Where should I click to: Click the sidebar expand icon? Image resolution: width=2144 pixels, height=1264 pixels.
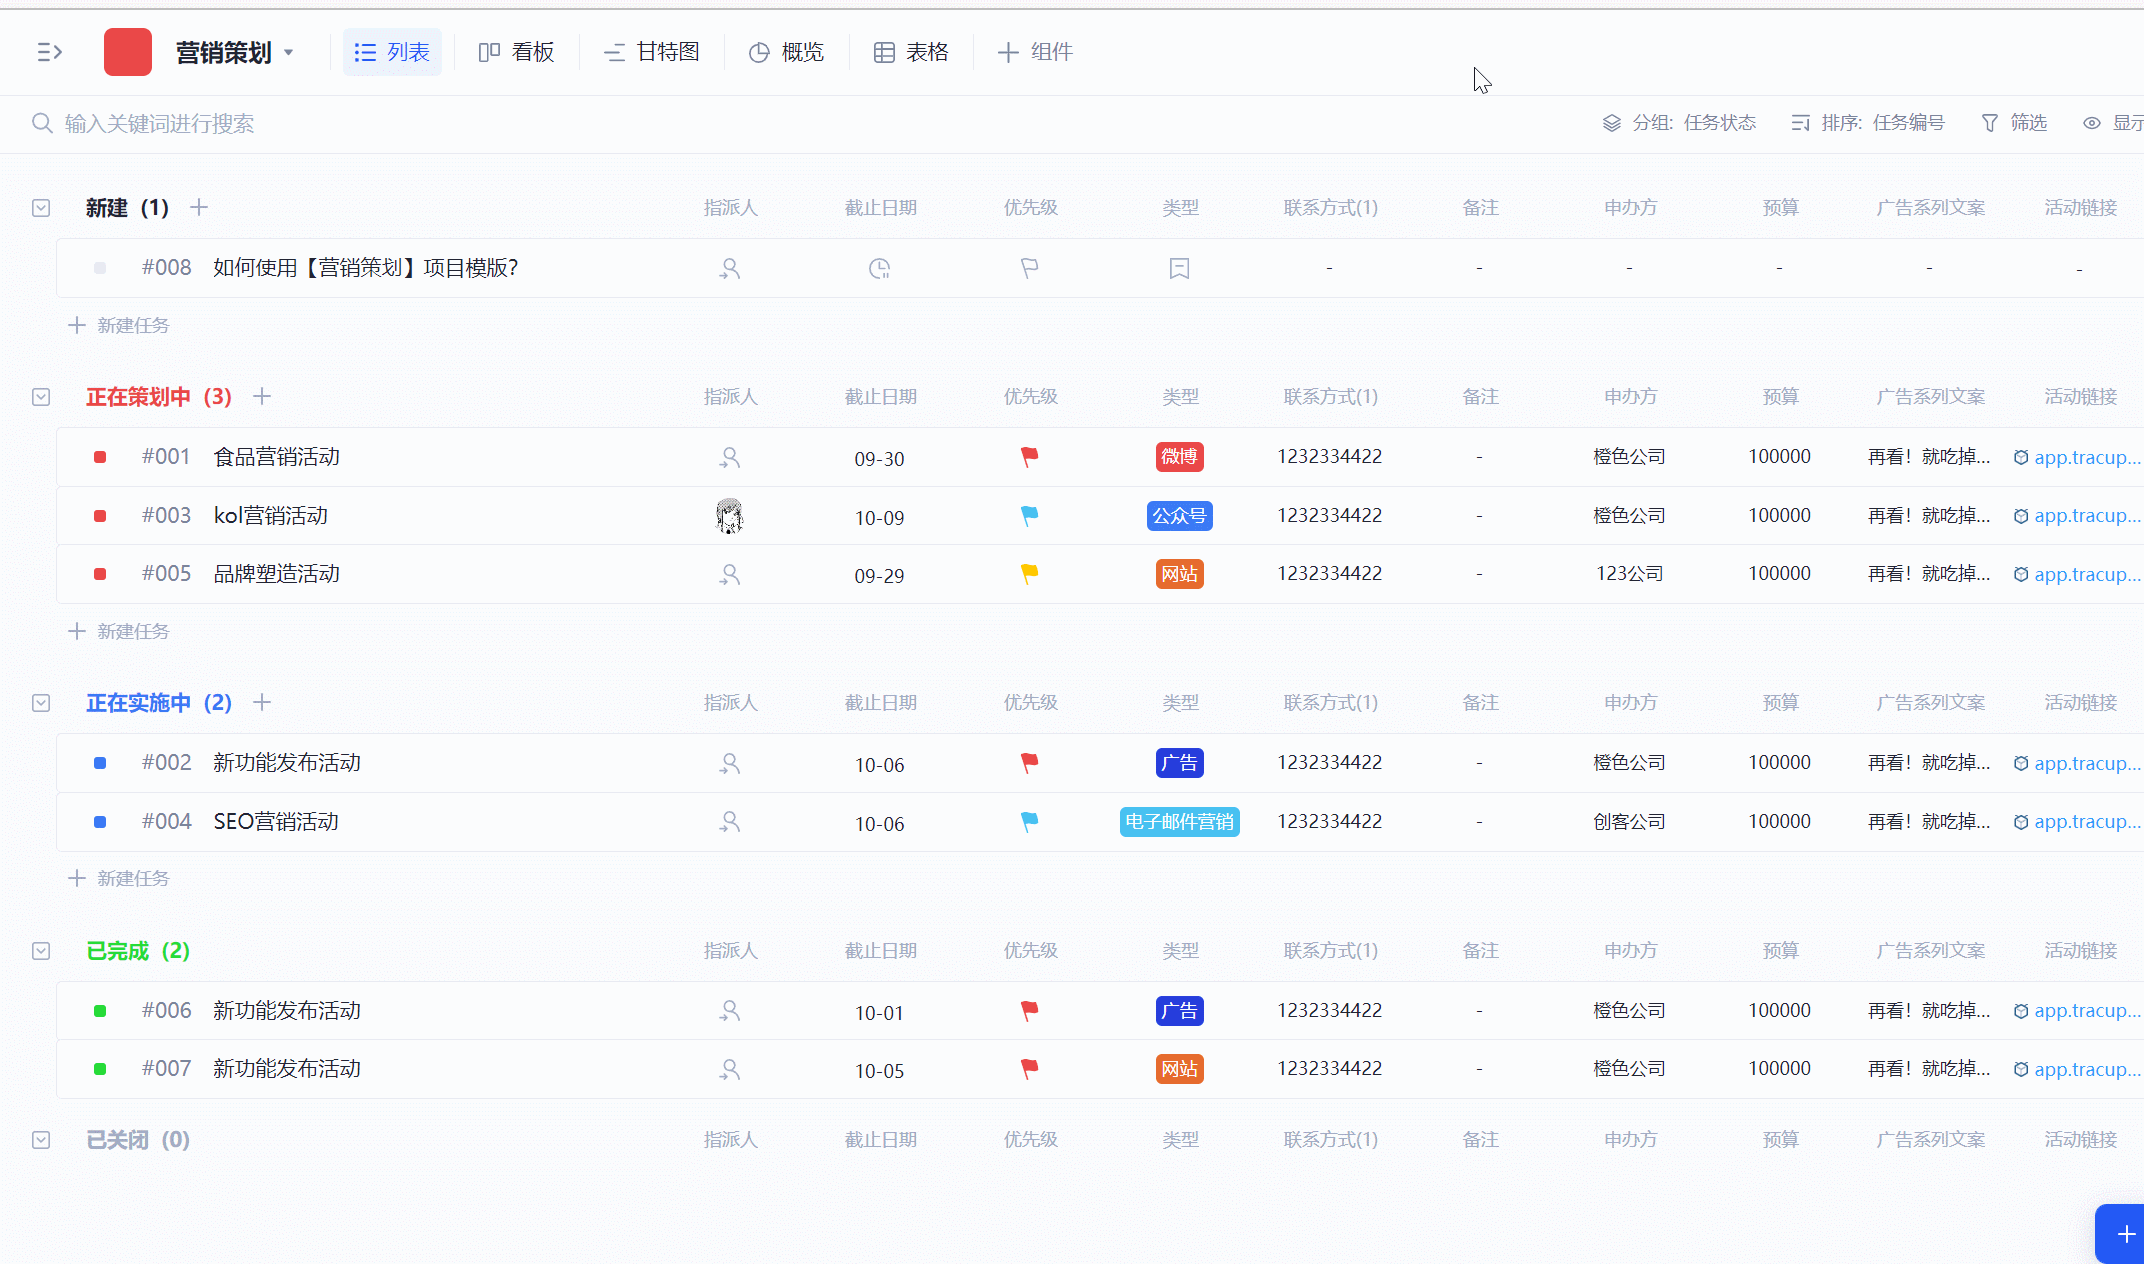click(49, 52)
